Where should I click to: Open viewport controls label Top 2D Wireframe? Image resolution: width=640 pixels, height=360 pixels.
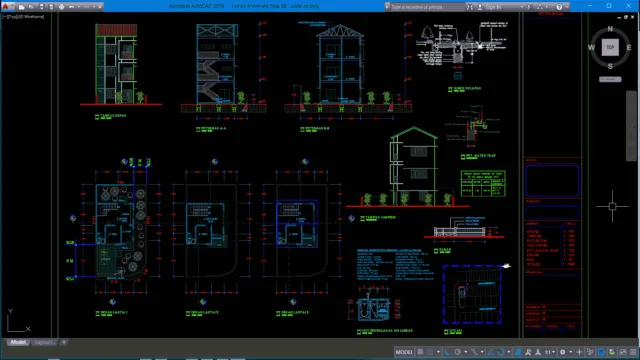(23, 17)
